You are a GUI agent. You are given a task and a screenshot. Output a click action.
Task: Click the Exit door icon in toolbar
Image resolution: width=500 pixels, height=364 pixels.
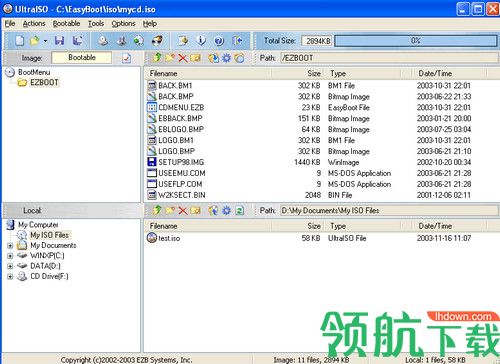(237, 41)
